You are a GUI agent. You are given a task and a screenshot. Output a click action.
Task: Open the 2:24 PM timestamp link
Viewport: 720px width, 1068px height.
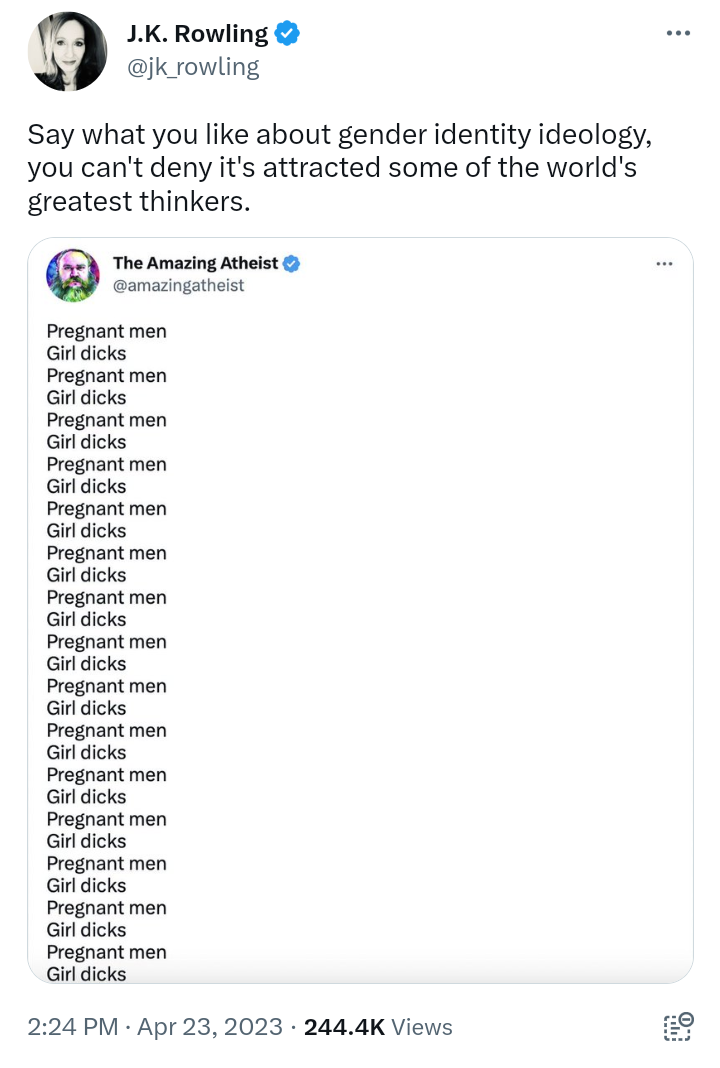(x=71, y=1027)
